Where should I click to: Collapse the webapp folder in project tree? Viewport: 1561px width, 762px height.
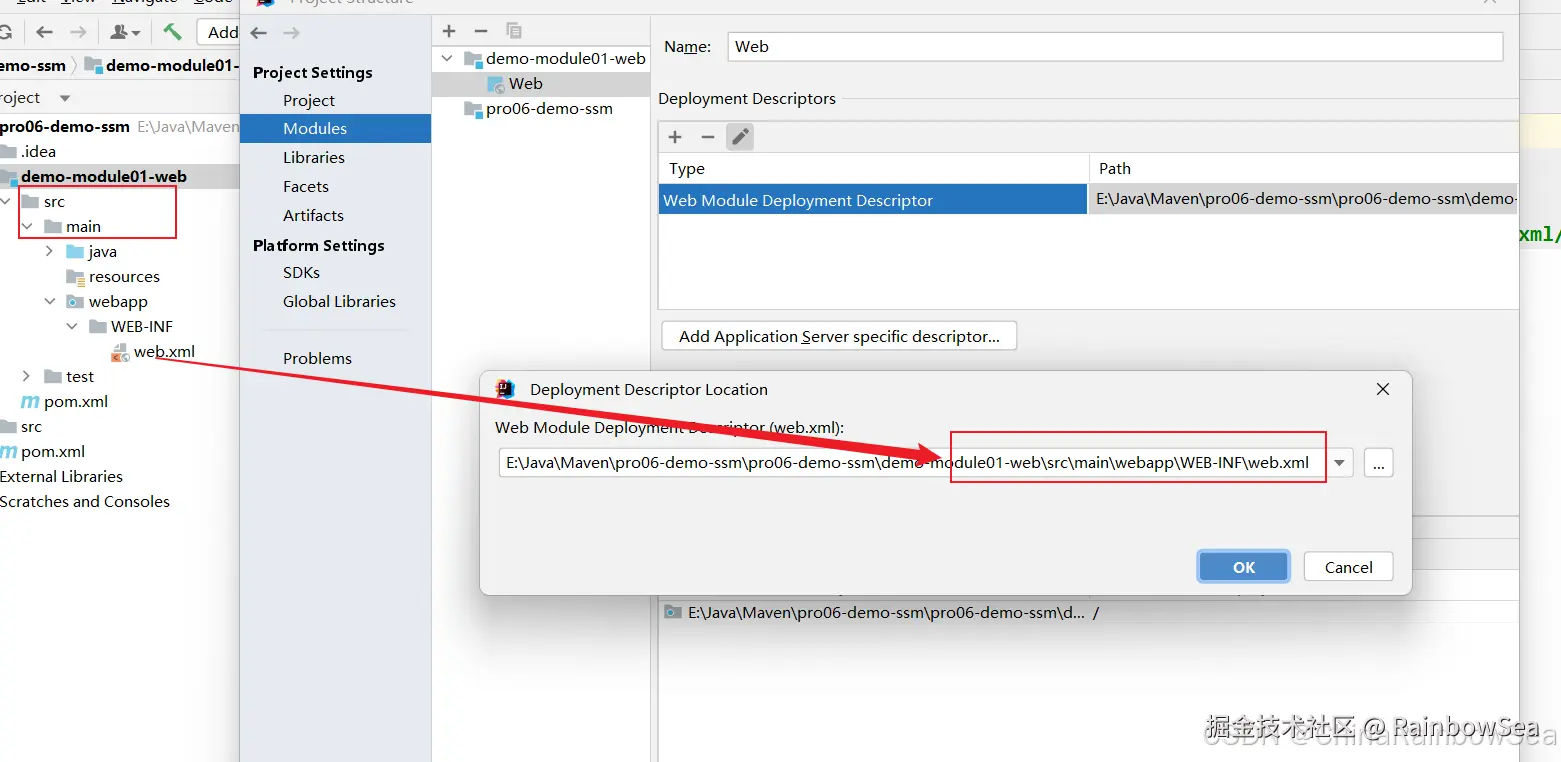point(49,302)
